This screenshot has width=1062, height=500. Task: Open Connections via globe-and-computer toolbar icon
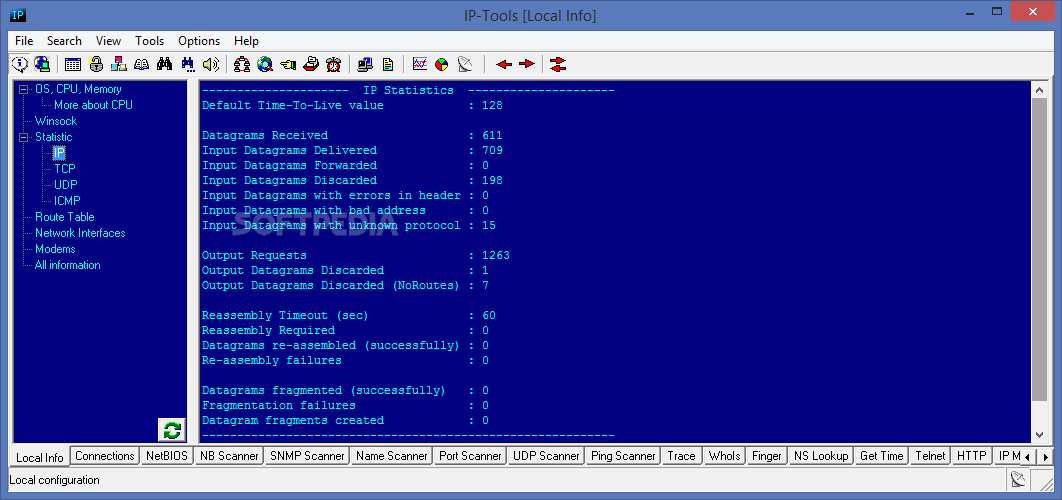(x=42, y=64)
